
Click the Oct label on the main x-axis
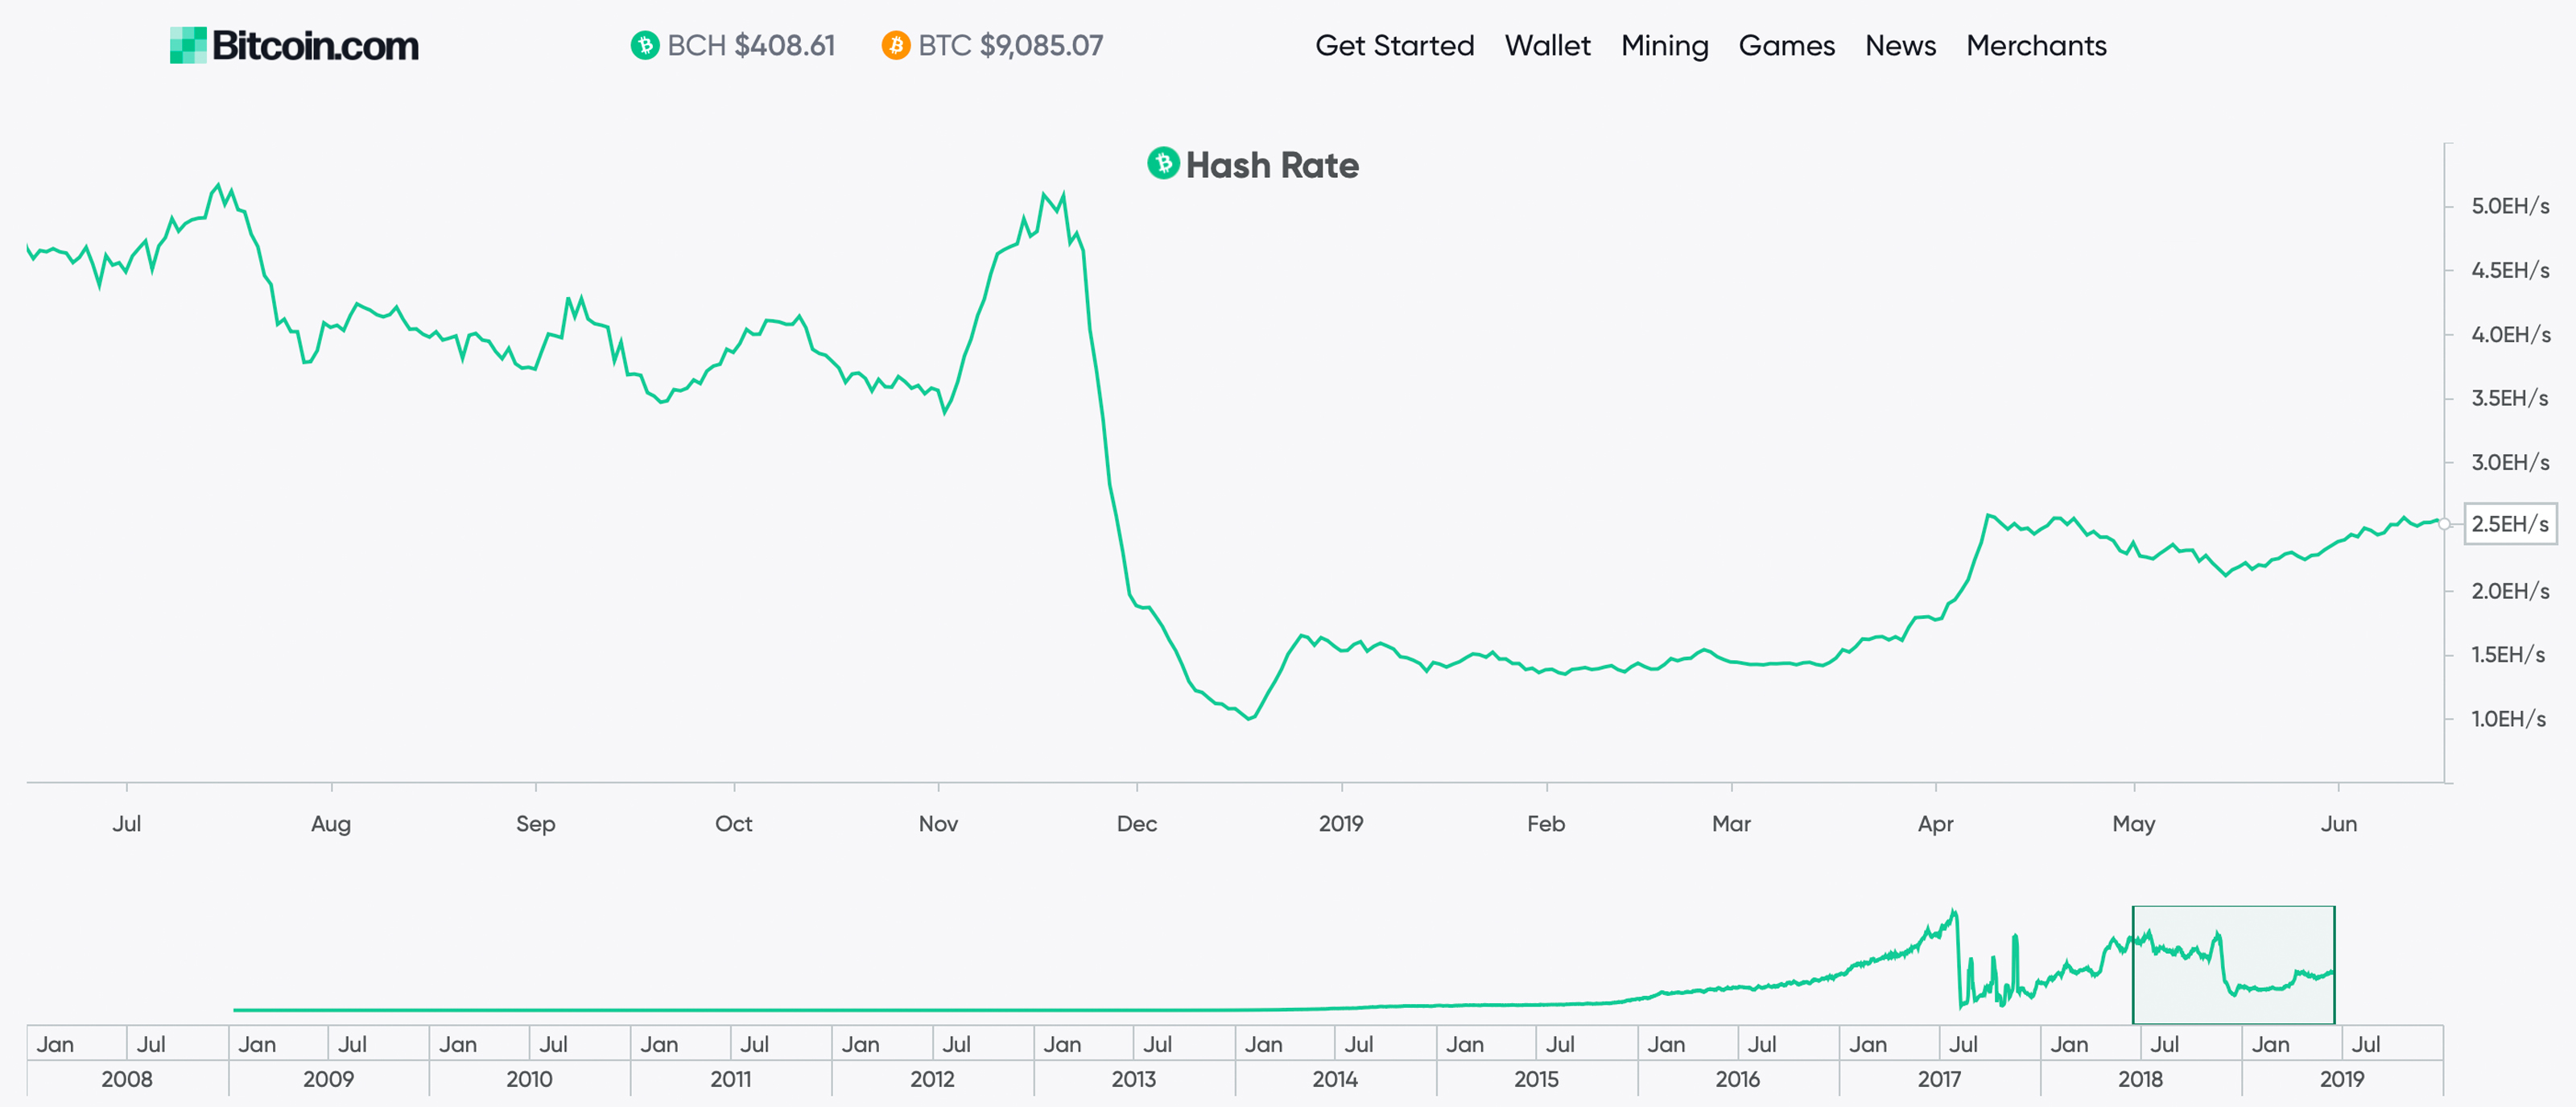click(733, 824)
